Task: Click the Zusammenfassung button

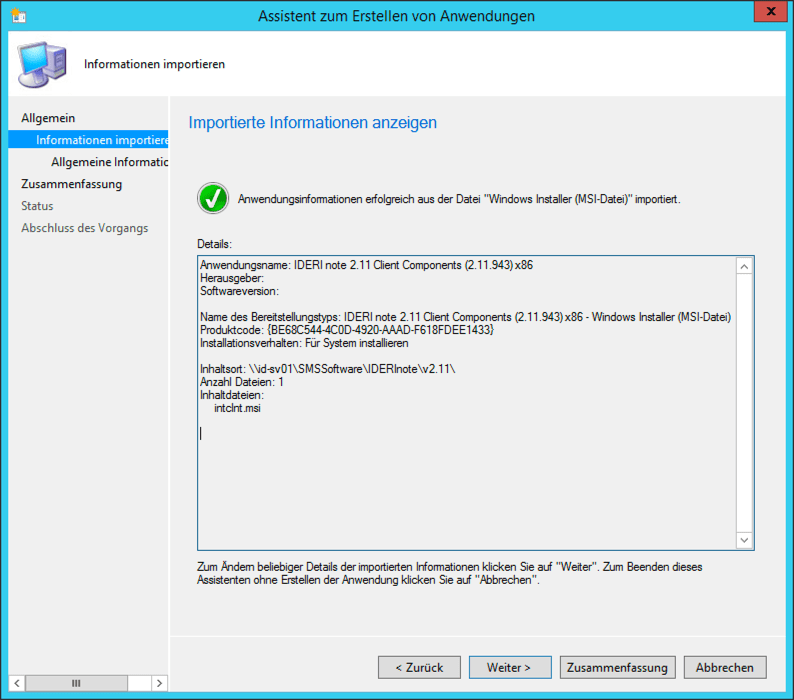Action: tap(617, 668)
